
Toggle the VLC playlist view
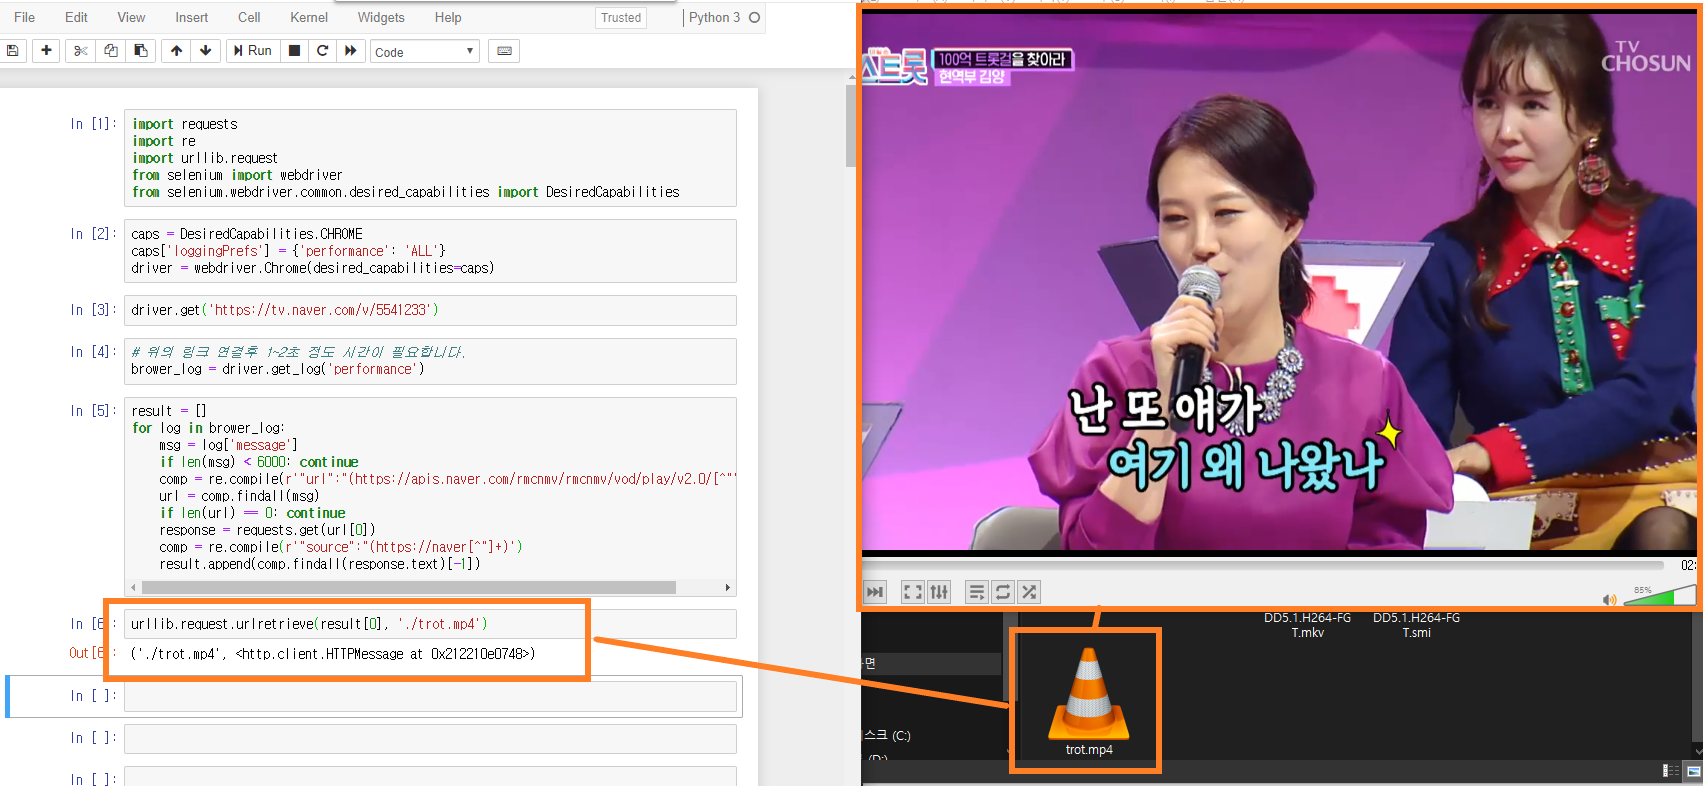[x=977, y=592]
